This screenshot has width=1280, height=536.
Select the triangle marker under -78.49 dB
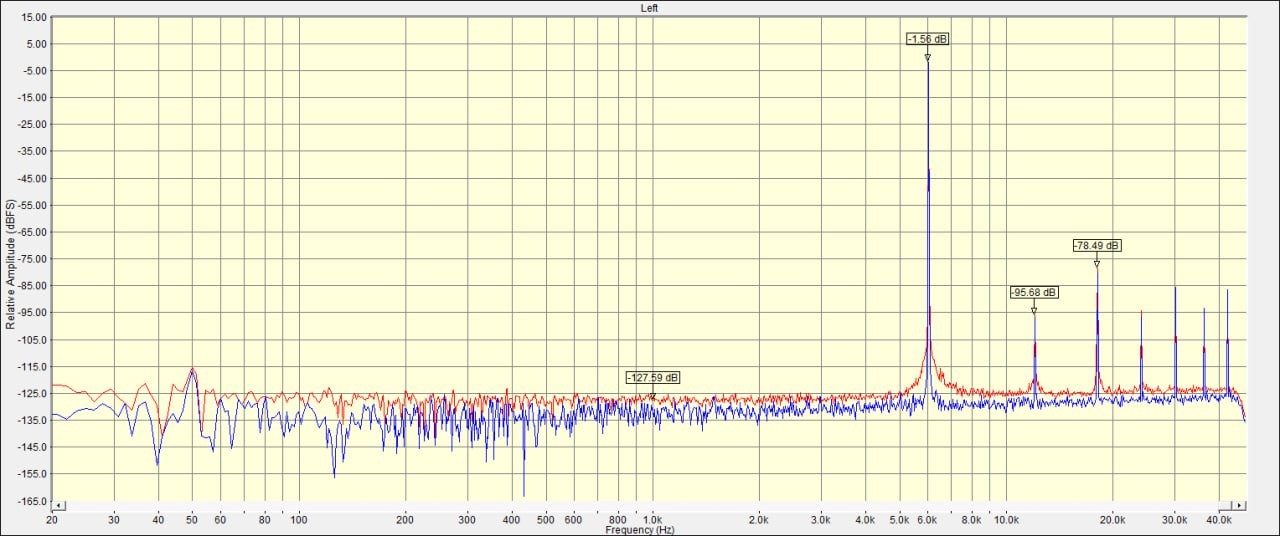click(x=1097, y=263)
